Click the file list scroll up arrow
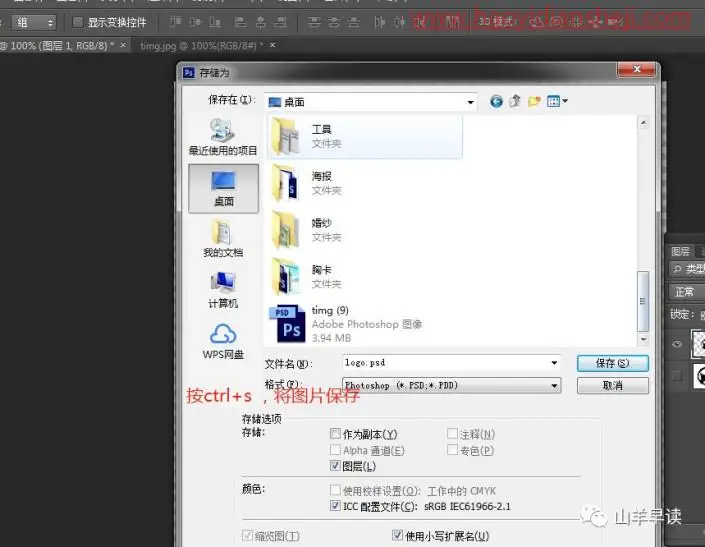This screenshot has height=547, width=705. pyautogui.click(x=643, y=123)
